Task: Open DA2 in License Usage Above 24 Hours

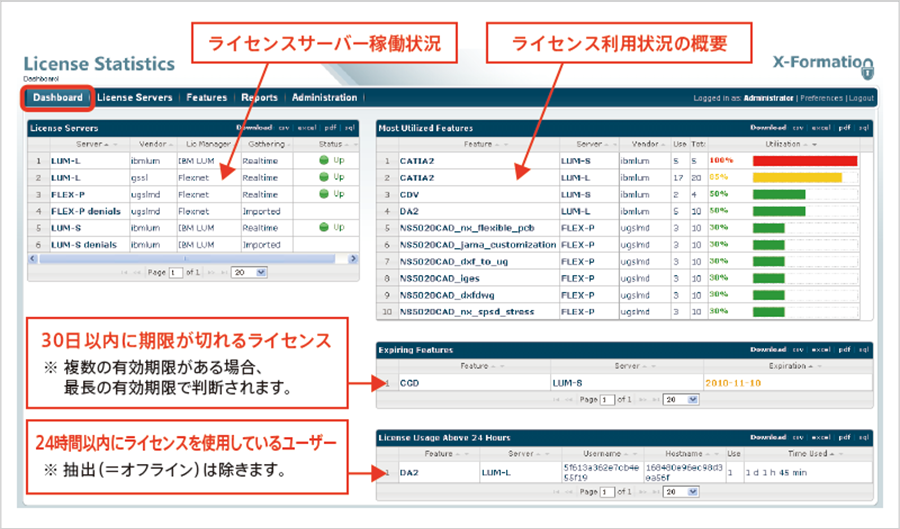Action: tap(409, 473)
